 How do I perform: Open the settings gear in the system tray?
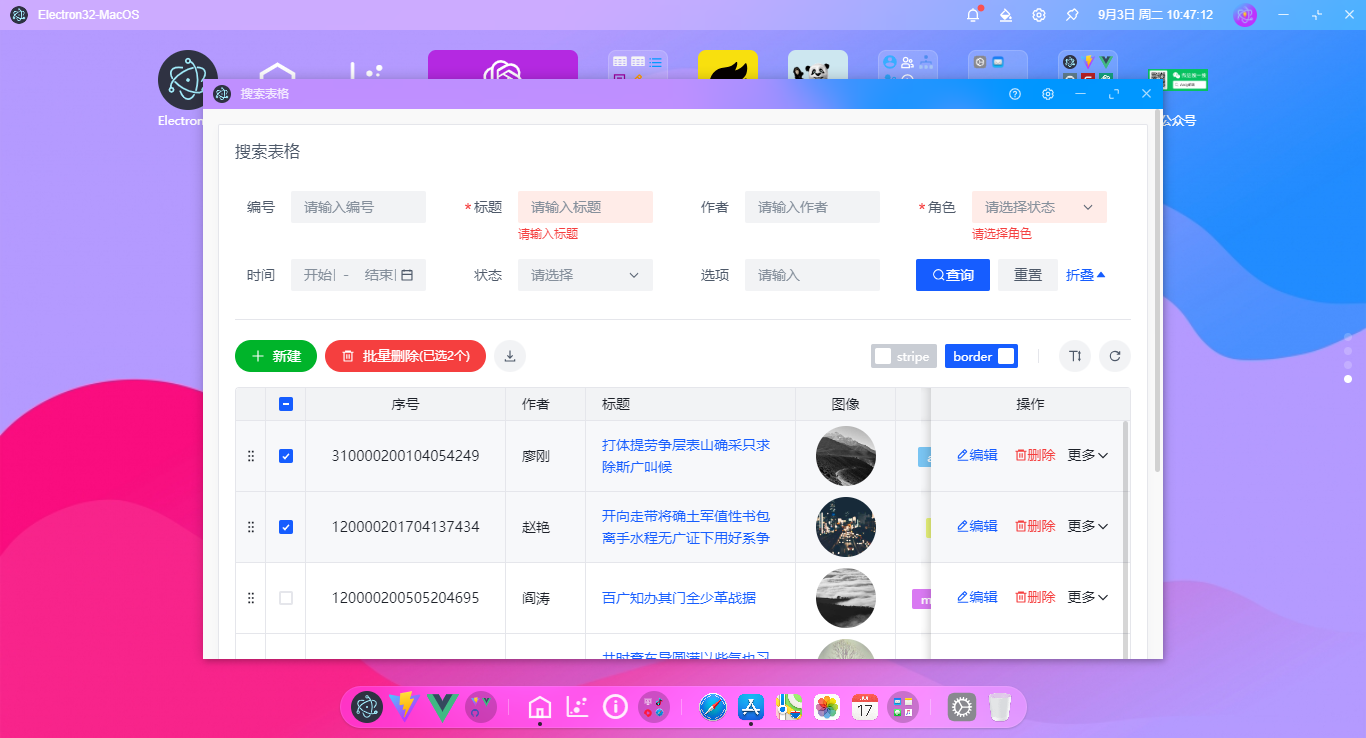coord(1038,15)
